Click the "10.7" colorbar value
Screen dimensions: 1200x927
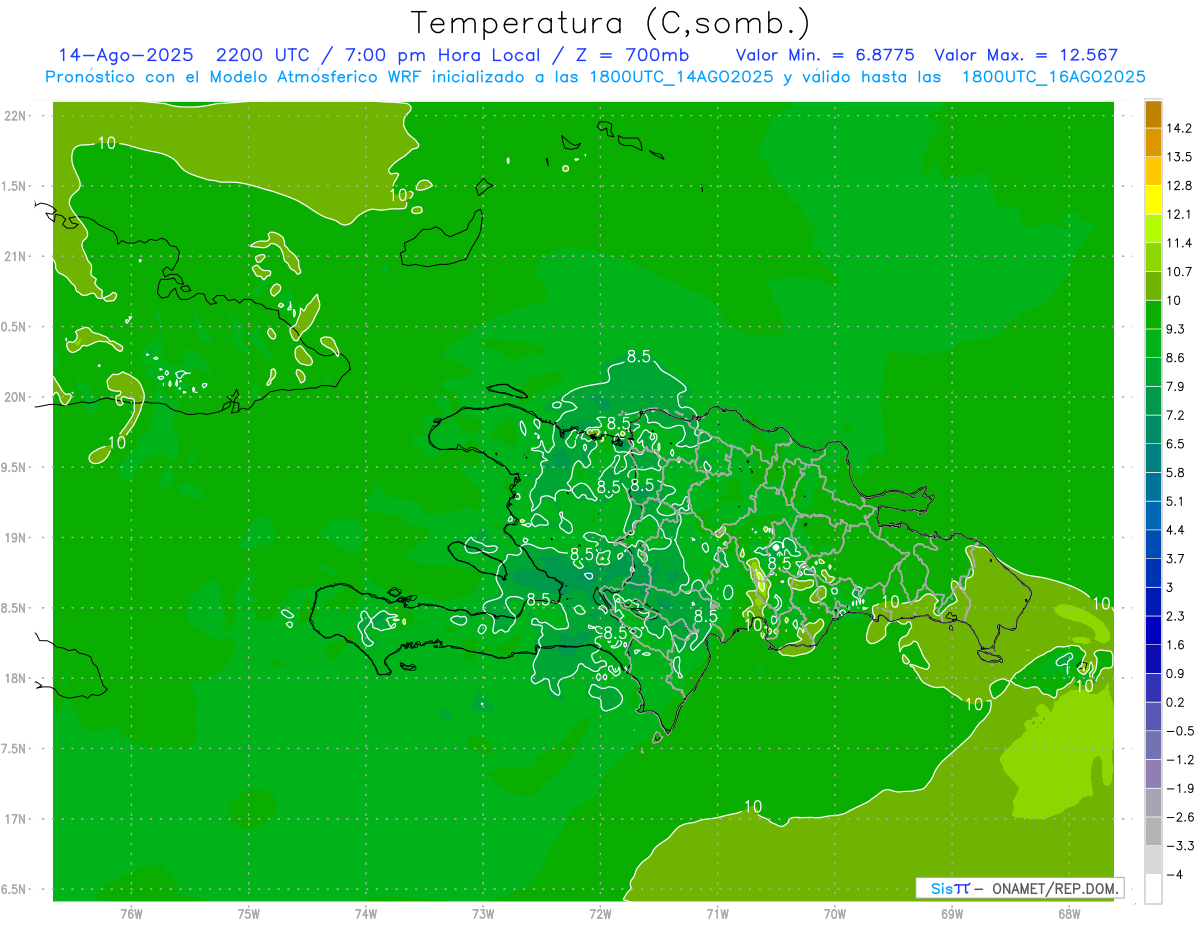click(1179, 272)
